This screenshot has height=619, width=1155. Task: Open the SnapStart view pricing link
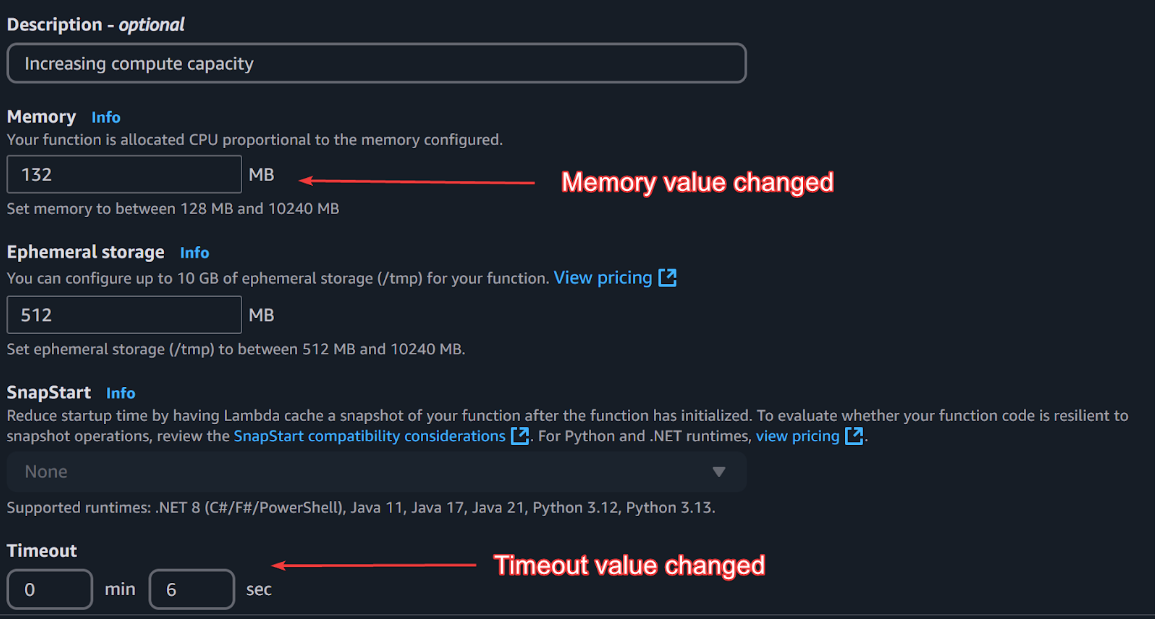pyautogui.click(x=797, y=436)
